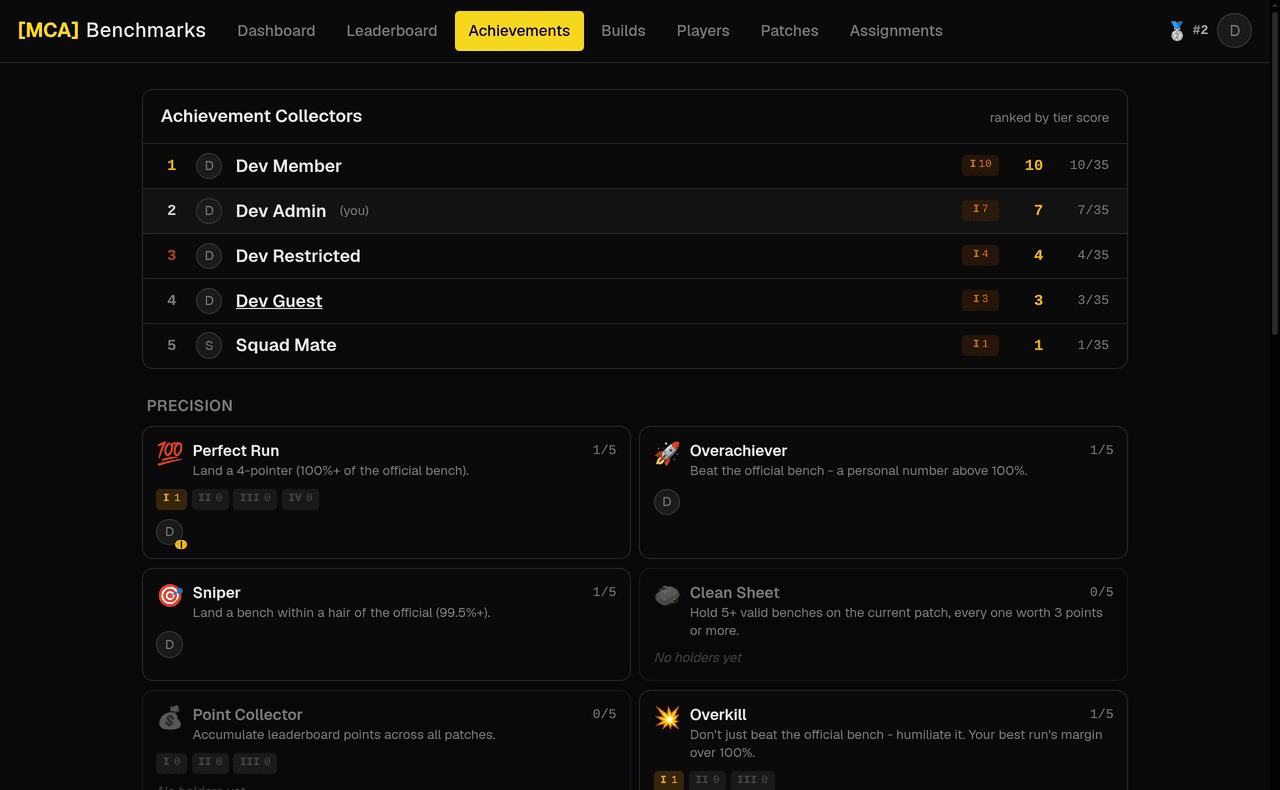This screenshot has height=790, width=1280.
Task: Select Perfect Run tier IV 0 badge
Action: pyautogui.click(x=300, y=498)
